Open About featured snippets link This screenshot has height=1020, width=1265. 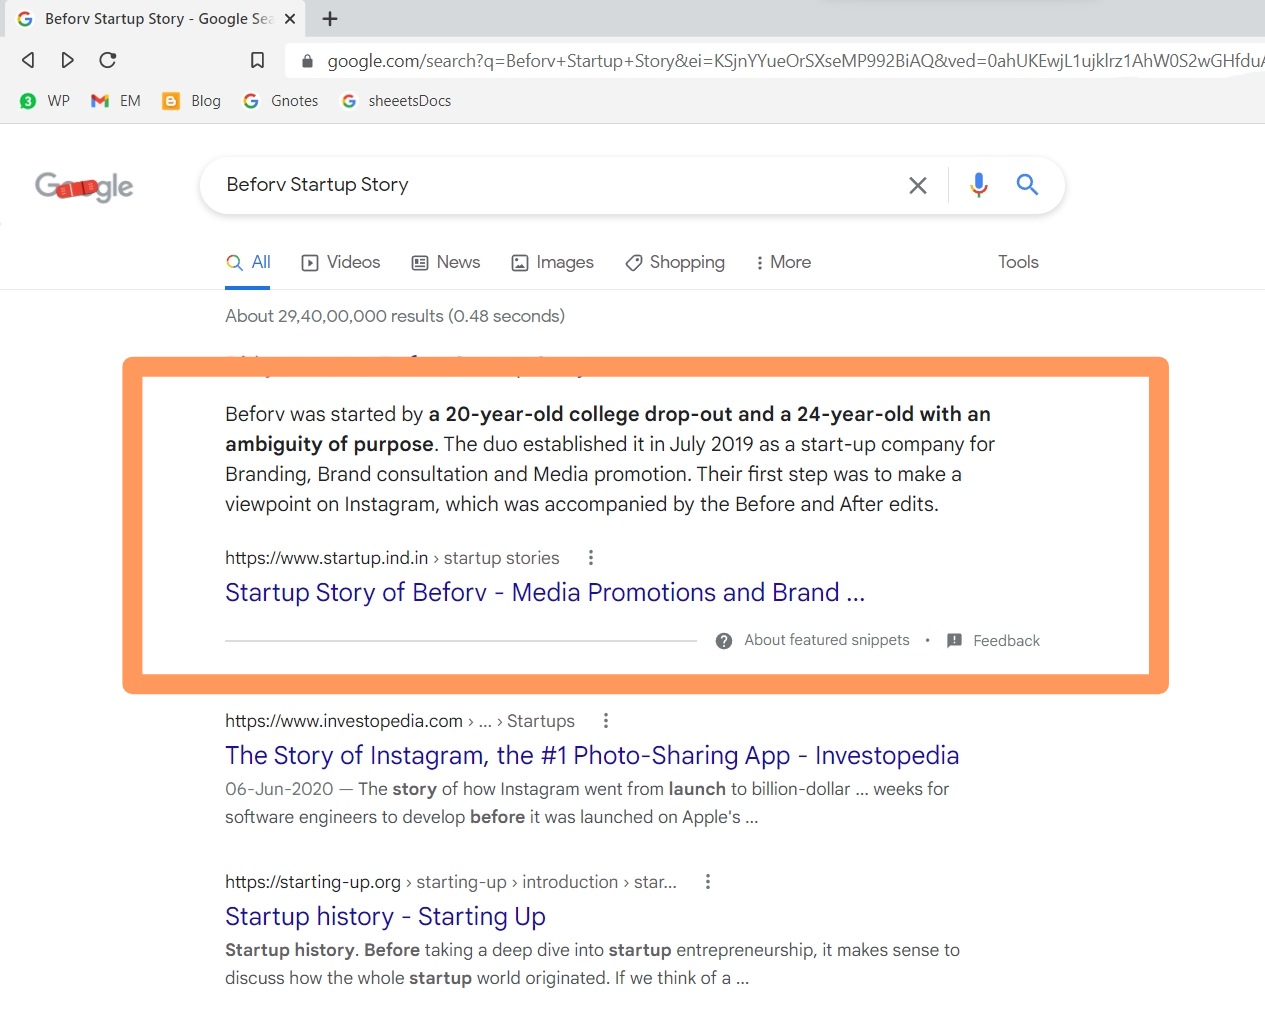coord(827,640)
